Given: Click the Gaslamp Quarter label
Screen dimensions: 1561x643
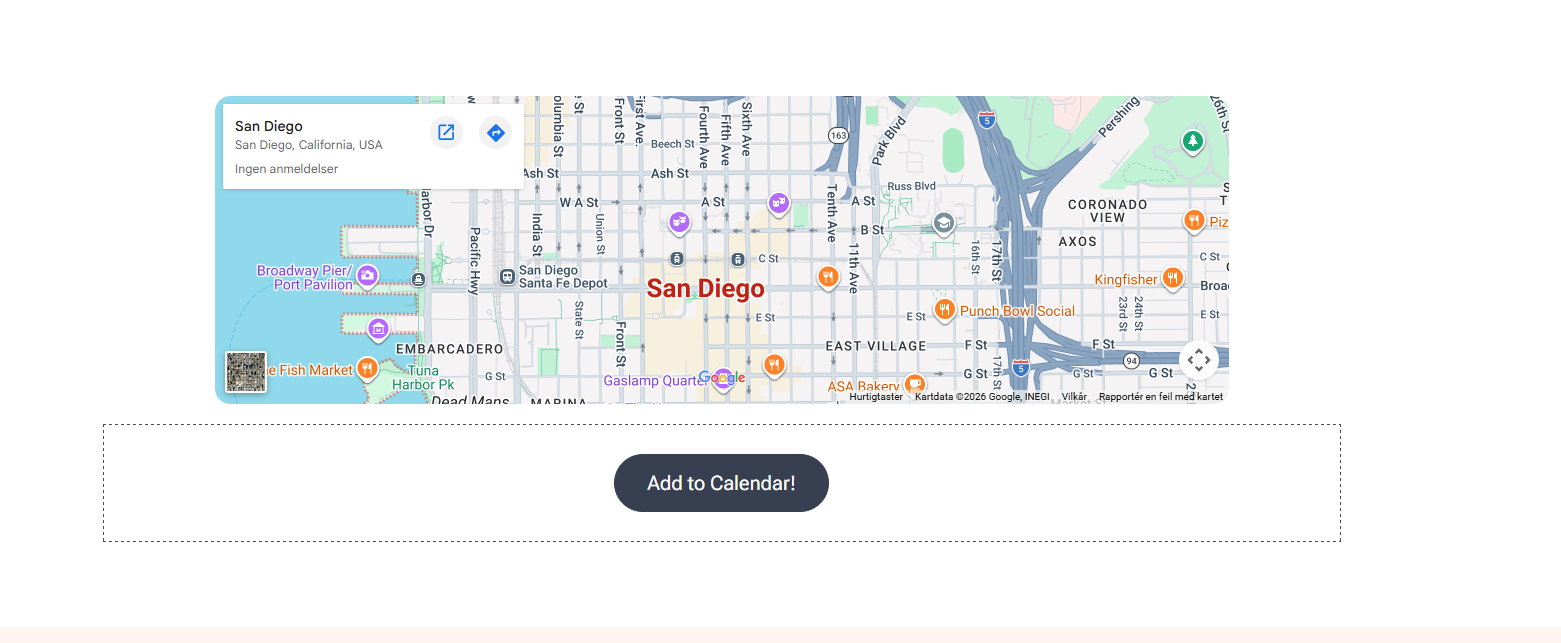Looking at the screenshot, I should click(655, 381).
